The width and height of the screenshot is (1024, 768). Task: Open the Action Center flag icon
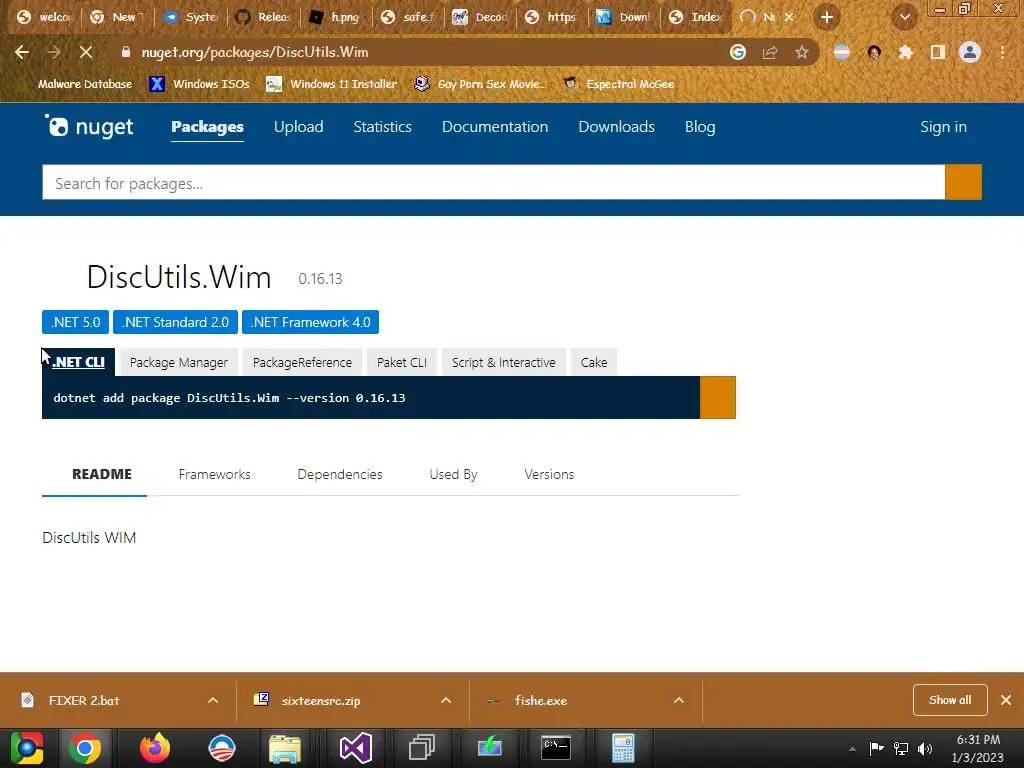point(876,748)
